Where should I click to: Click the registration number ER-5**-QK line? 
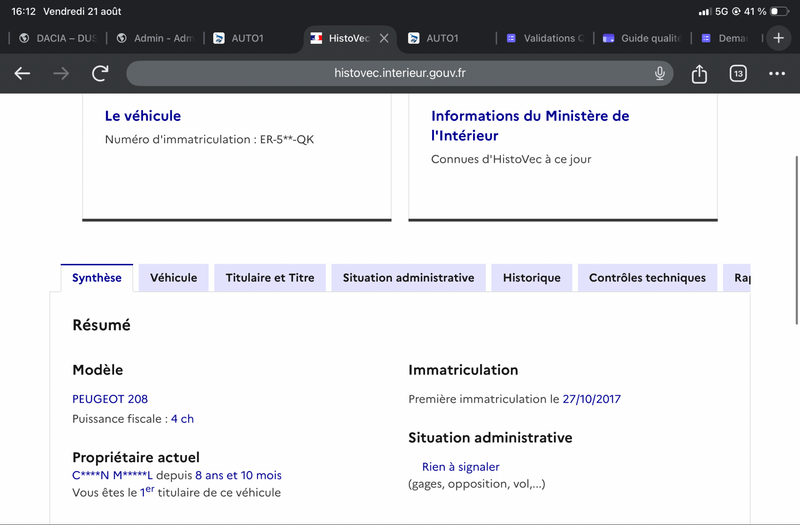click(209, 139)
